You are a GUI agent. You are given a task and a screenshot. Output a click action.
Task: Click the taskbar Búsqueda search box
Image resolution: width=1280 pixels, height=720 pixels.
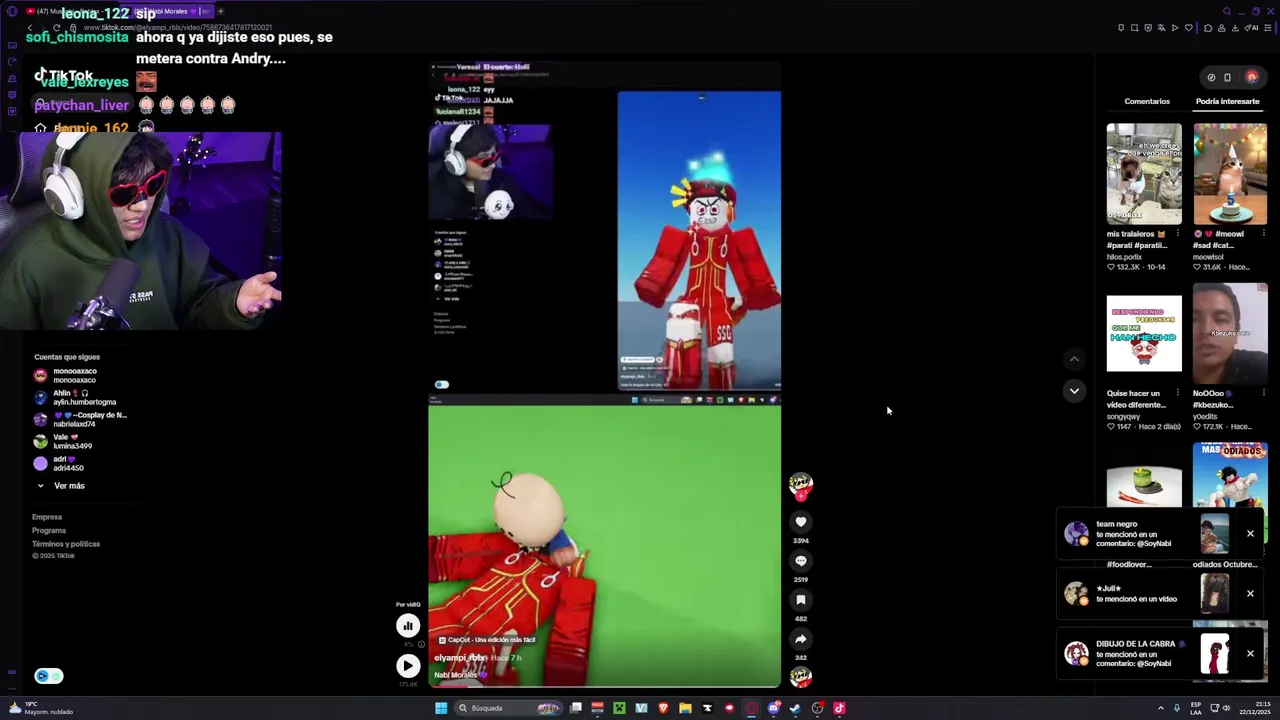point(506,708)
